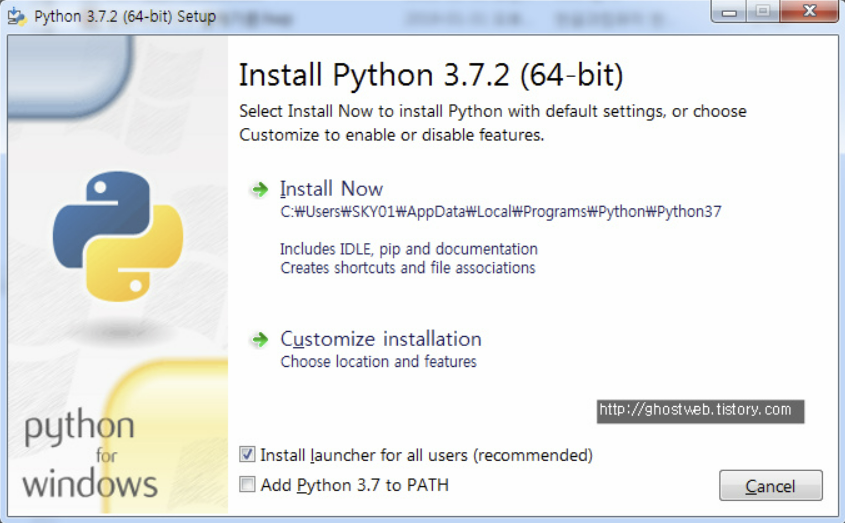Click the Python installer icon in title bar
Screen dimensions: 845x523
[x=17, y=17]
